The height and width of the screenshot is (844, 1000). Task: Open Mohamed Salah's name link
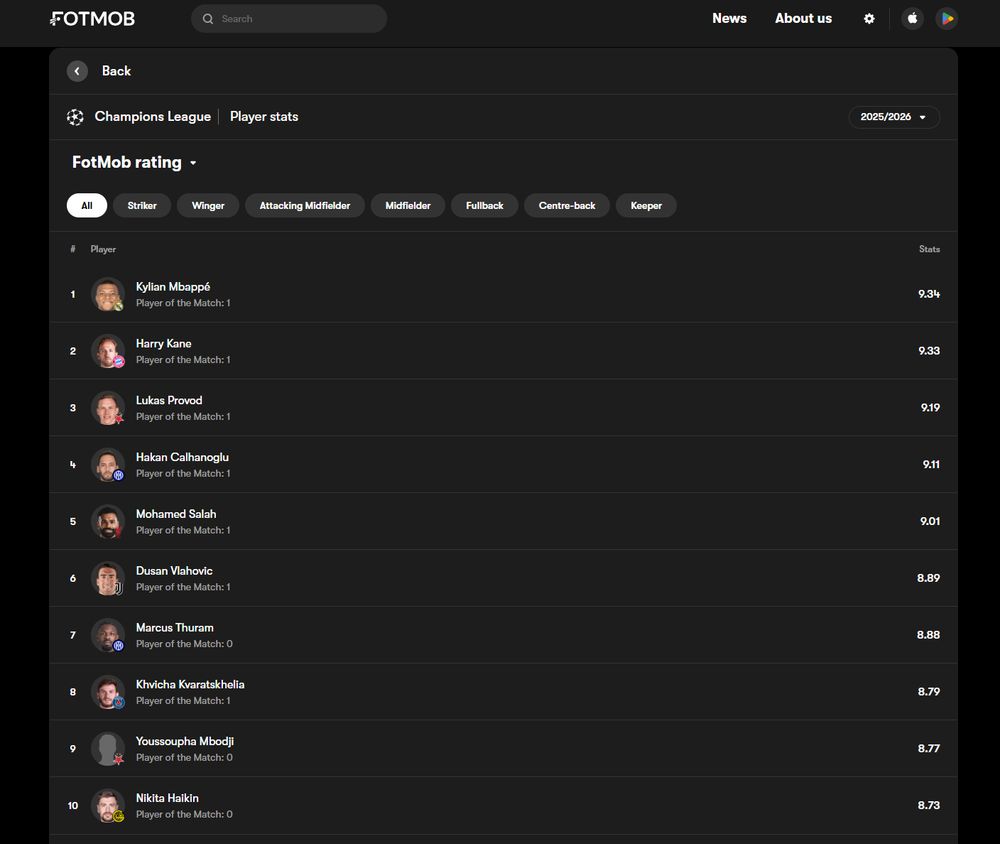click(176, 514)
